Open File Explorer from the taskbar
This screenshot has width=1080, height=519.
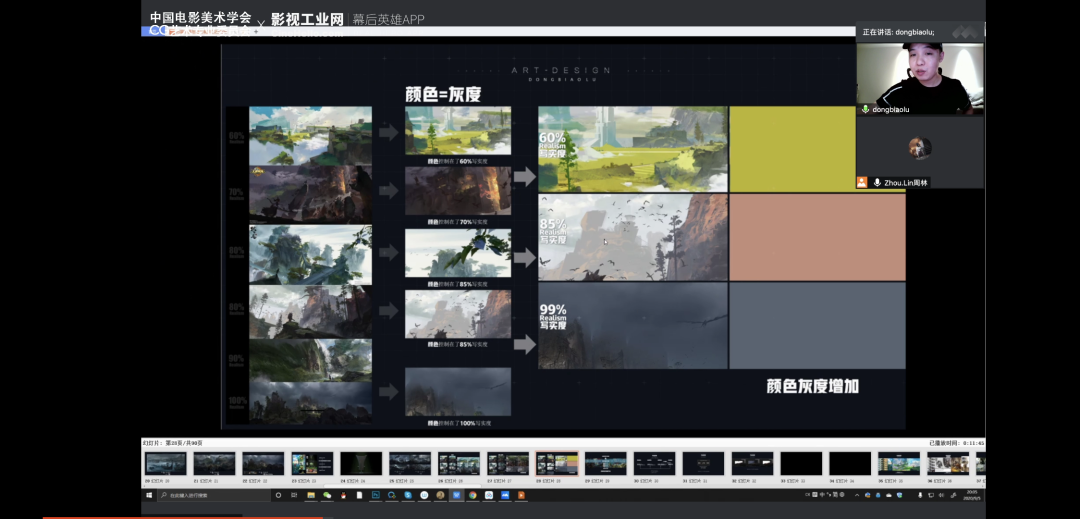pos(311,495)
